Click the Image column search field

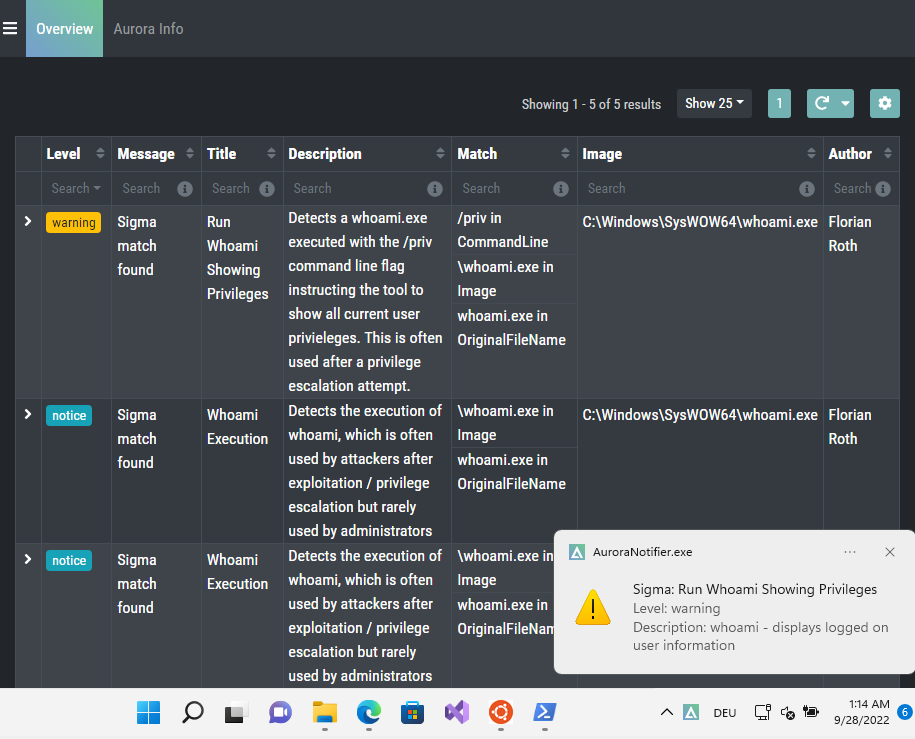coord(690,188)
